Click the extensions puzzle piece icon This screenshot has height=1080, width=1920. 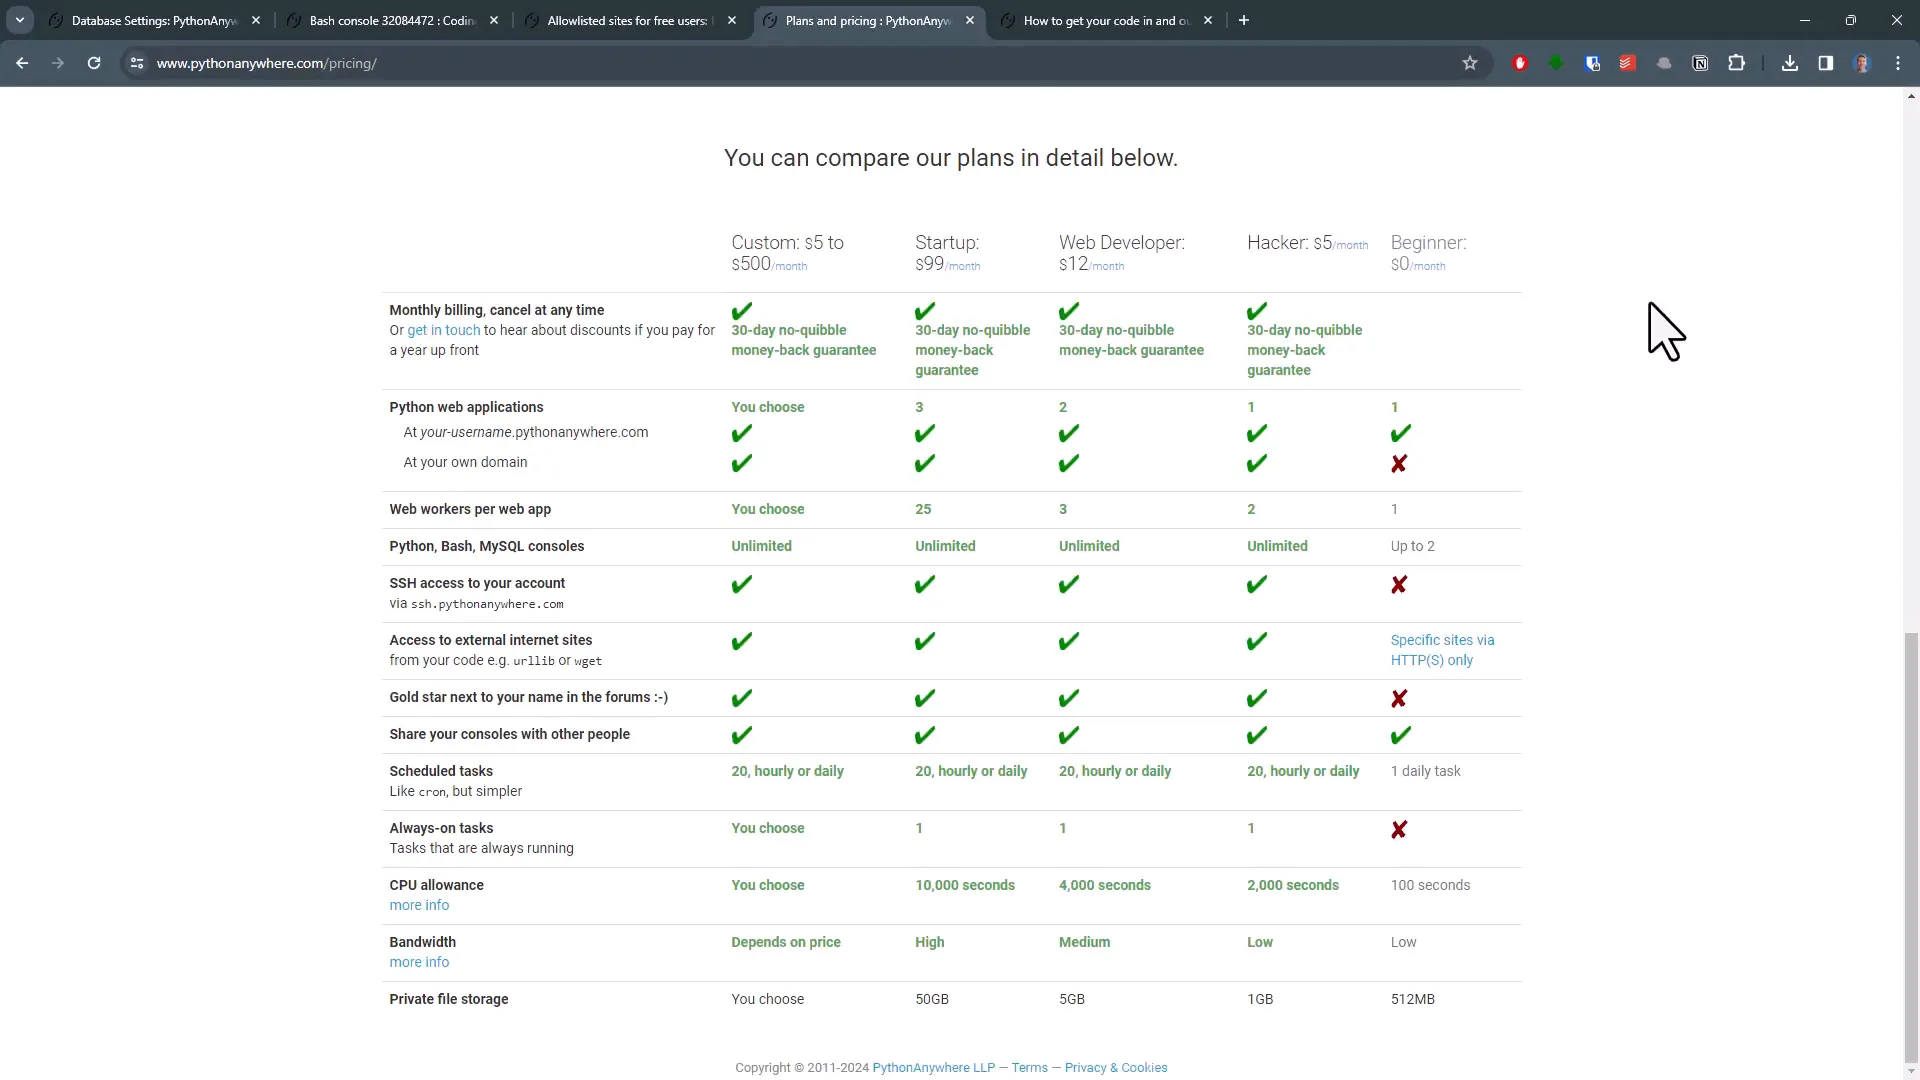1737,63
